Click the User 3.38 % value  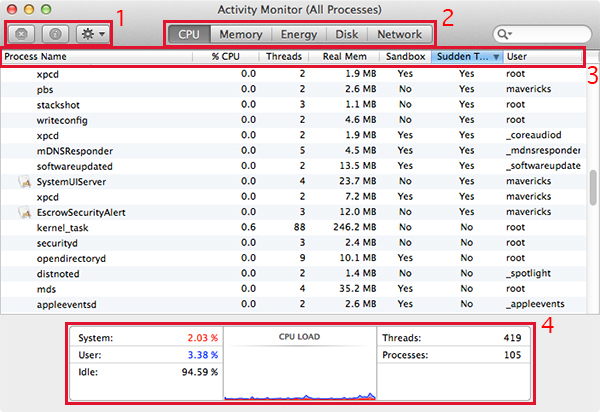point(202,355)
